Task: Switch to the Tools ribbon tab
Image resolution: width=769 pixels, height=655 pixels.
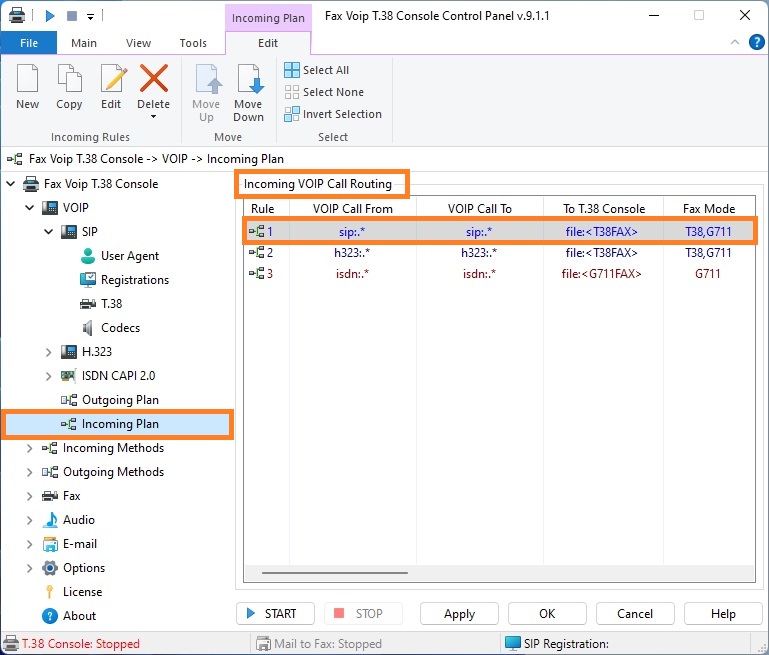Action: pyautogui.click(x=193, y=43)
